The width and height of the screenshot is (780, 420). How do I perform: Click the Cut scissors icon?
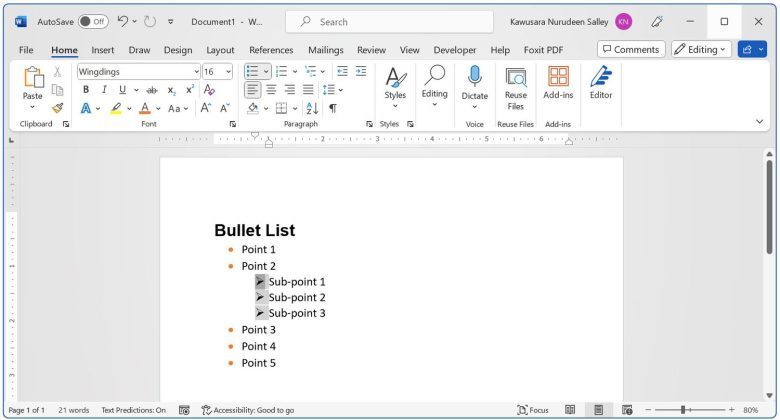tap(58, 72)
